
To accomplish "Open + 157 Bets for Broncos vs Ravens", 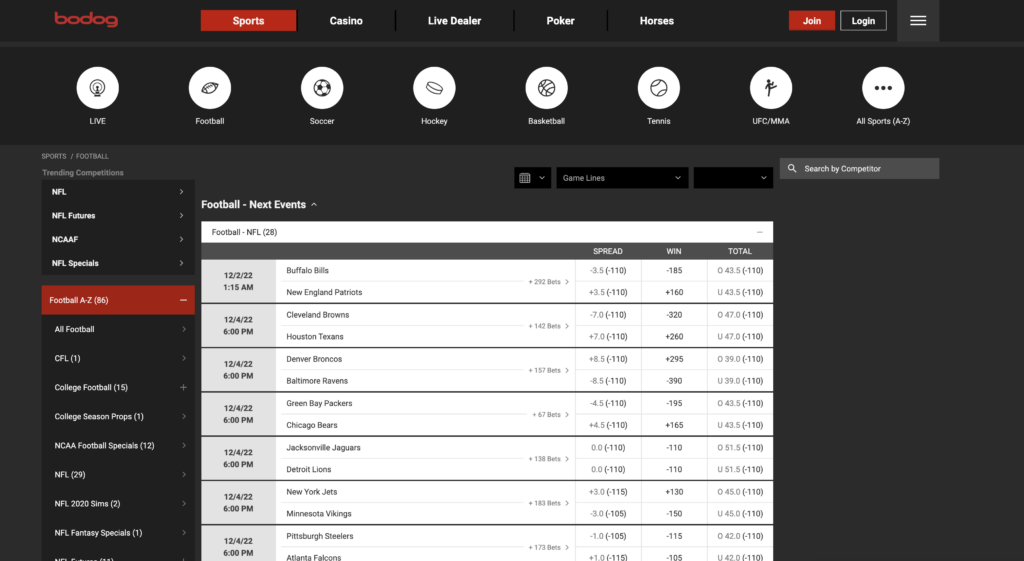I will [x=549, y=370].
